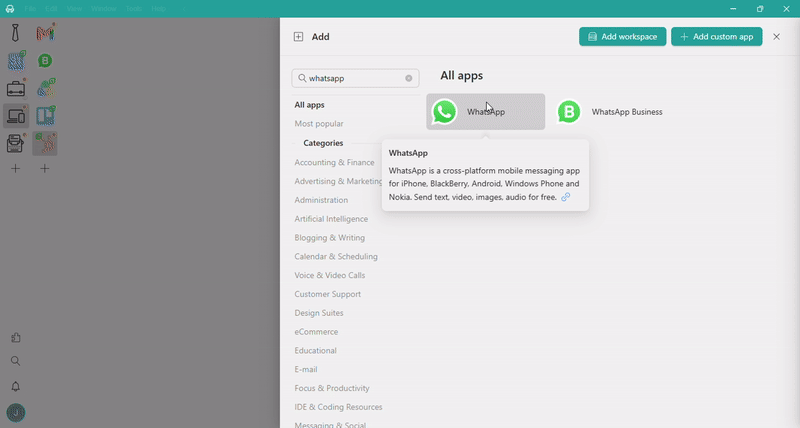Open the View menu
The width and height of the screenshot is (800, 428).
point(74,9)
